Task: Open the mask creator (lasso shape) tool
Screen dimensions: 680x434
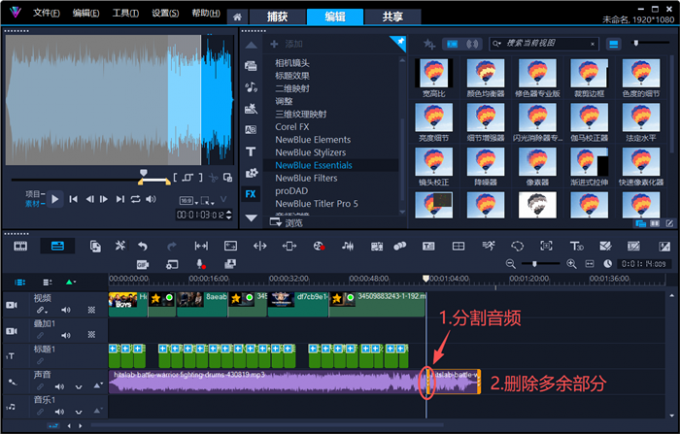Action: 517,246
